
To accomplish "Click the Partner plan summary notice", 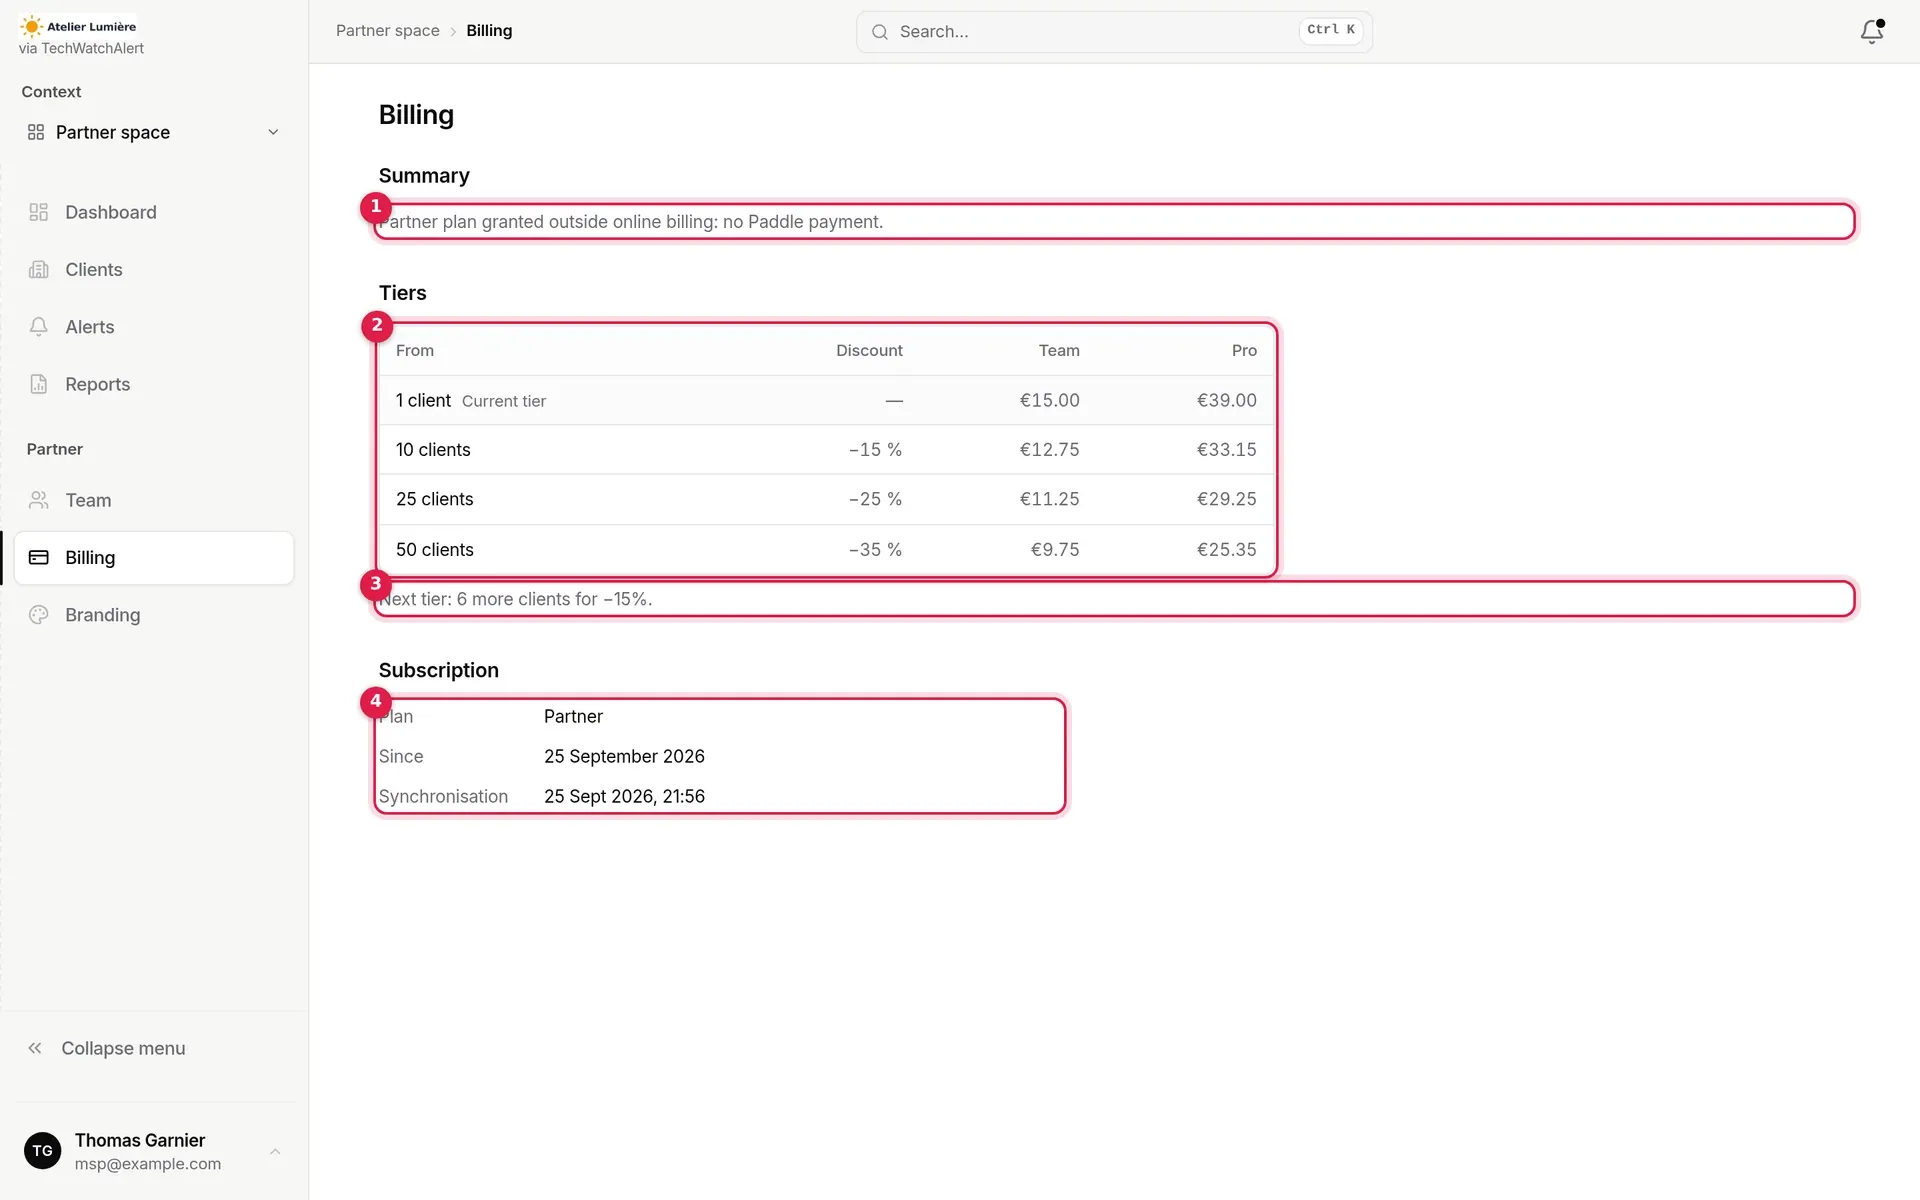I will point(631,222).
